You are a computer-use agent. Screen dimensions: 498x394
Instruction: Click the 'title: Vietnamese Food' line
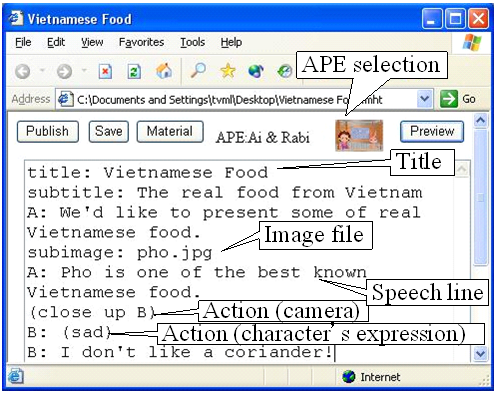[x=148, y=173]
